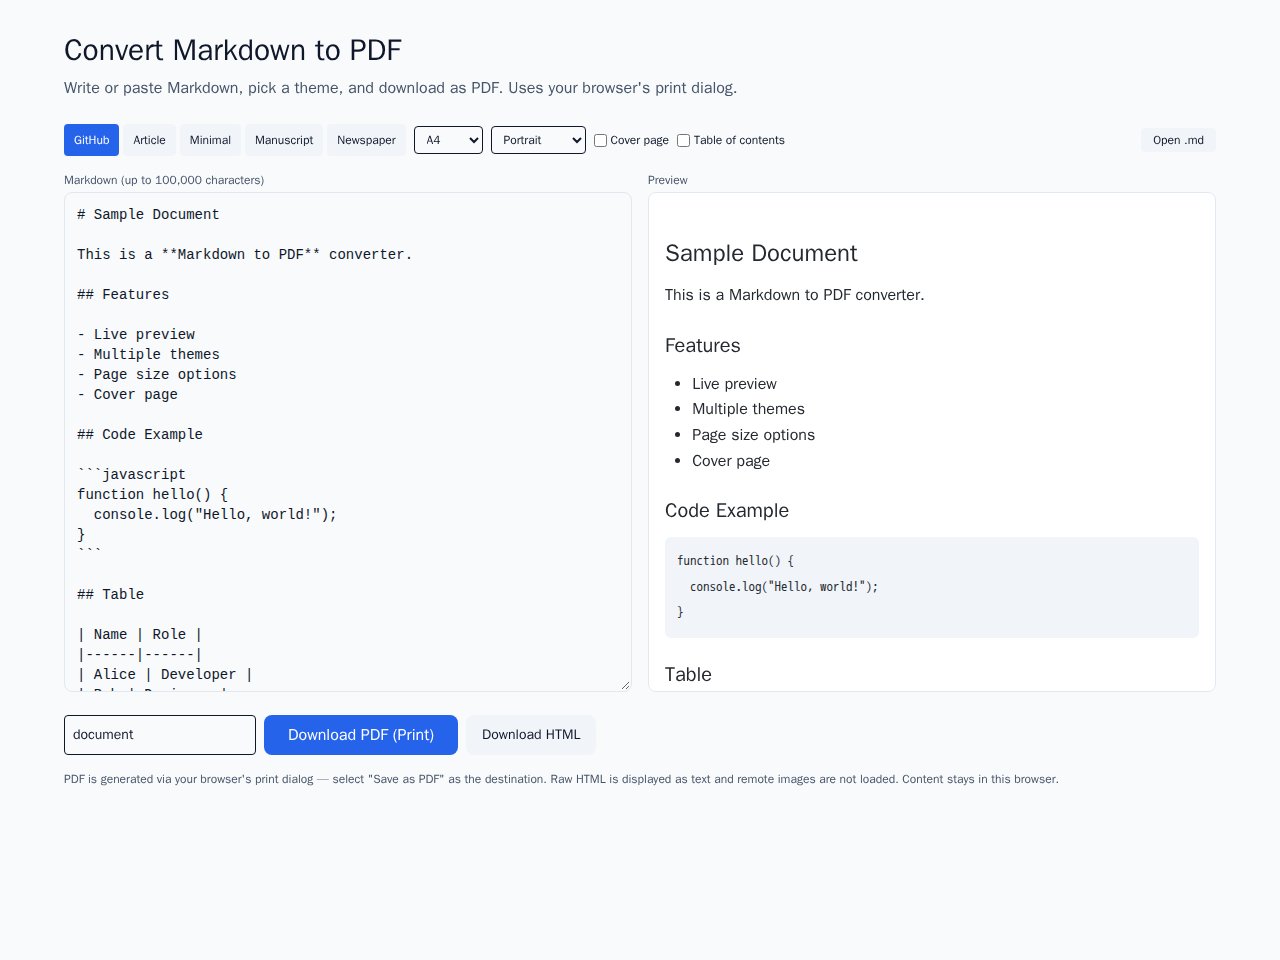
Task: Click 'Multiple themes' bullet in preview
Action: pos(748,409)
